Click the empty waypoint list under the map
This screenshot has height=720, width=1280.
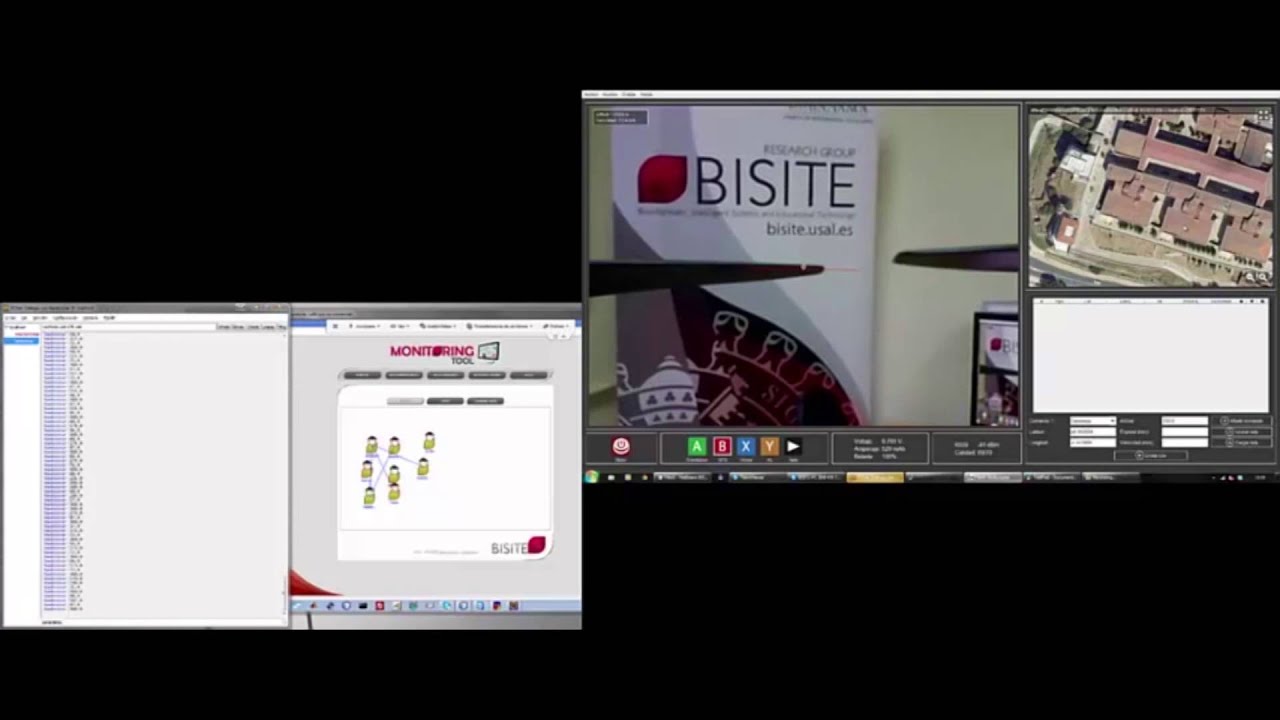pos(1150,355)
